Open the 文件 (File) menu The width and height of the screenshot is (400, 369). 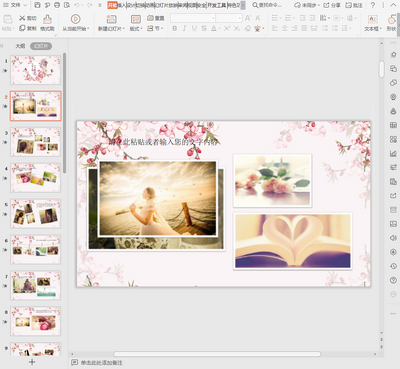click(15, 5)
